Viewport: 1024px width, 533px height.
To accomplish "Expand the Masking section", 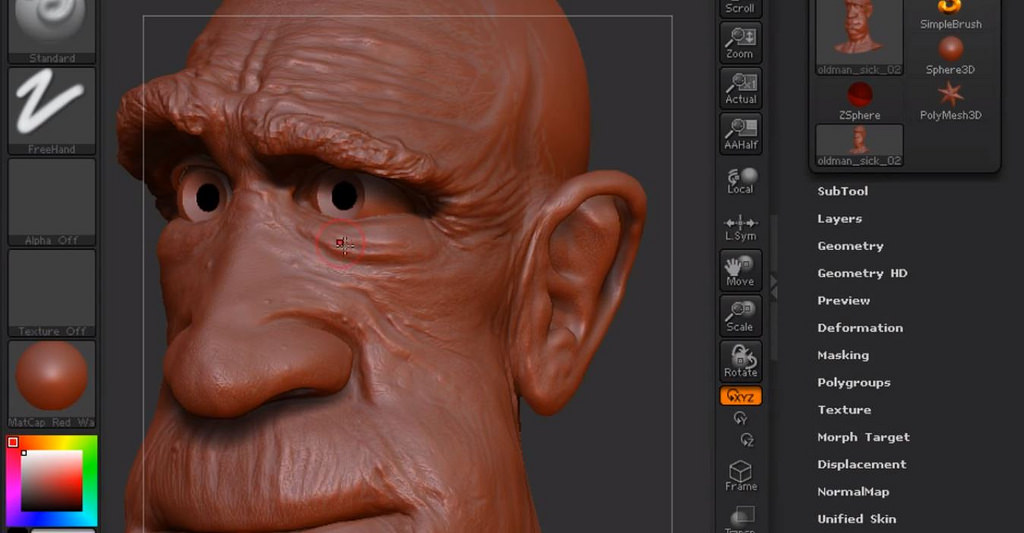I will (843, 355).
